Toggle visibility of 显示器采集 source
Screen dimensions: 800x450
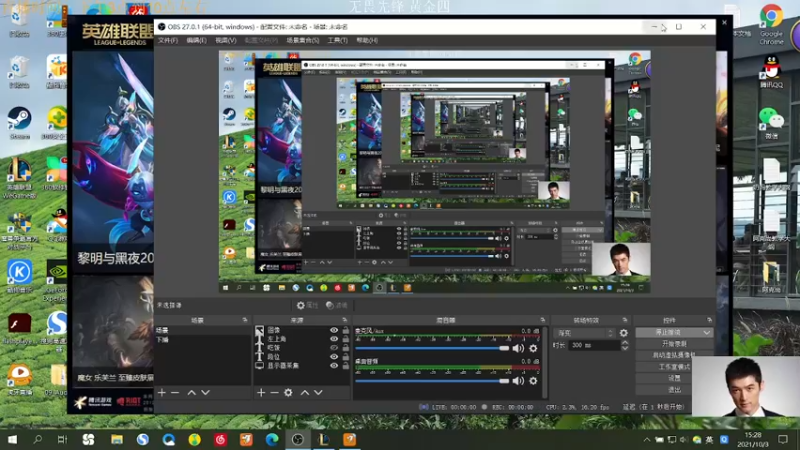pyautogui.click(x=334, y=365)
